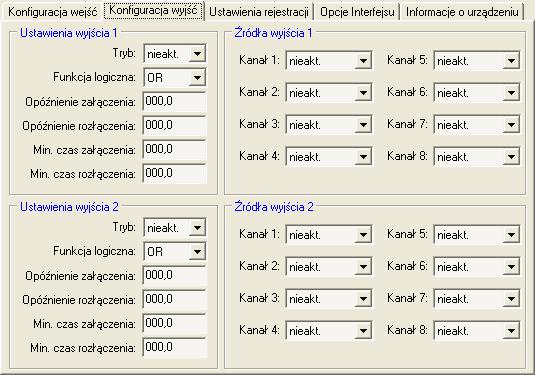Expand Kanał 8 dropdown in Źródła wyjścia 1
This screenshot has height=375, width=535.
477,157
